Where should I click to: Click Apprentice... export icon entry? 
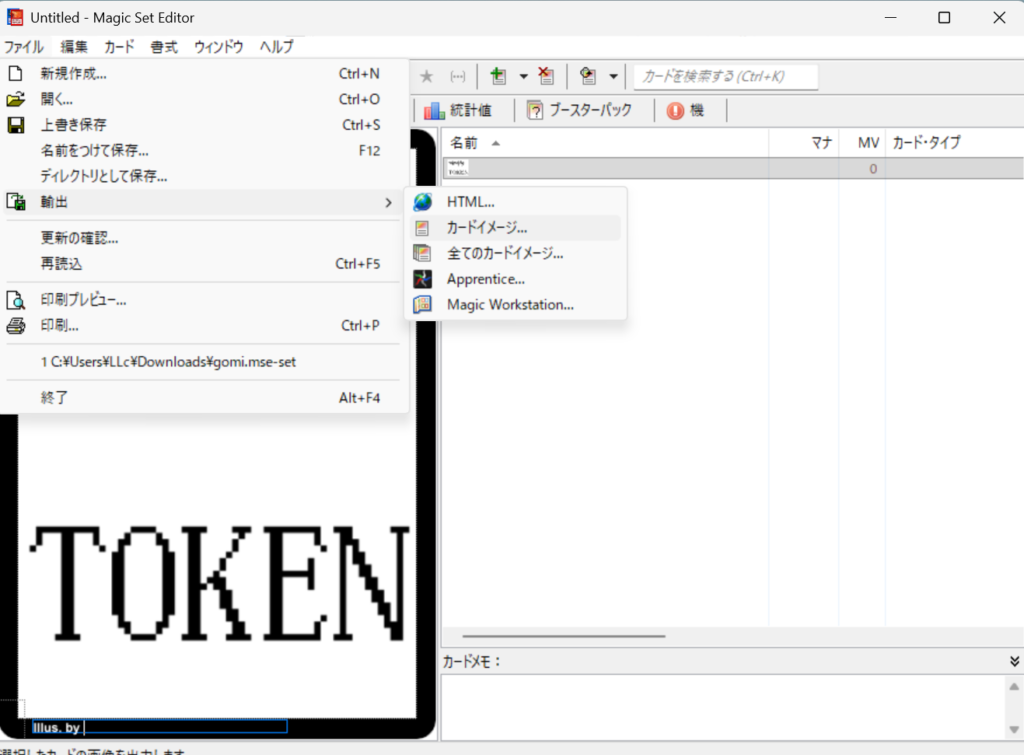pos(485,279)
